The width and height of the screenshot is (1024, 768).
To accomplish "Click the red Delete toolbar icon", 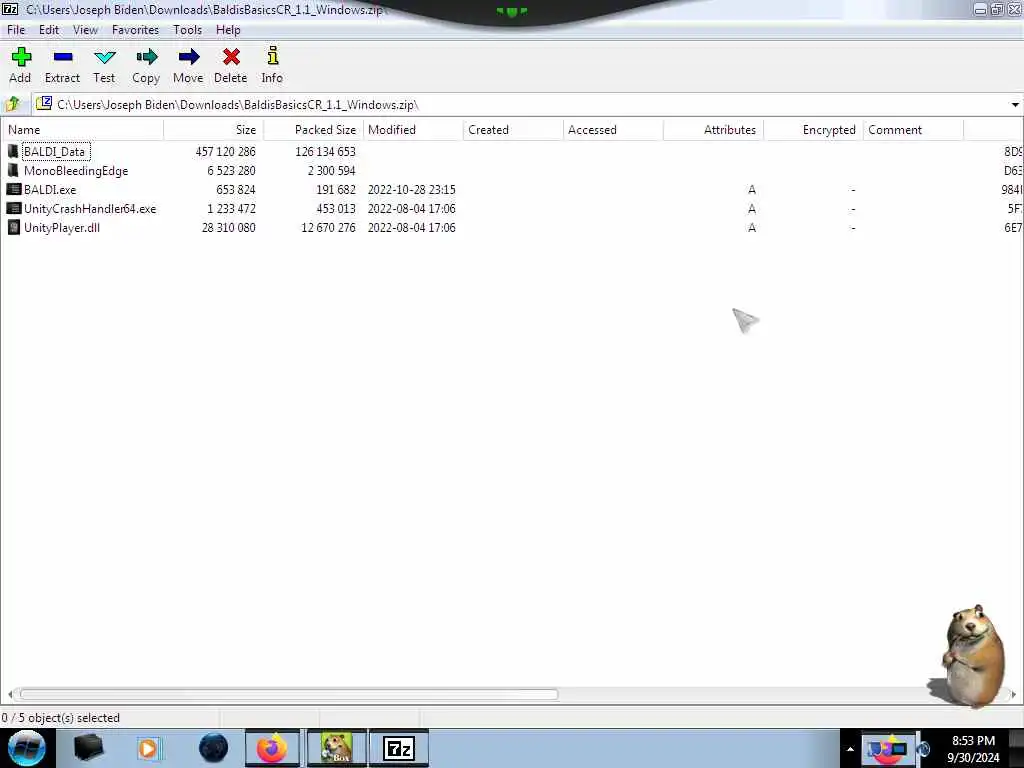I will pos(231,57).
